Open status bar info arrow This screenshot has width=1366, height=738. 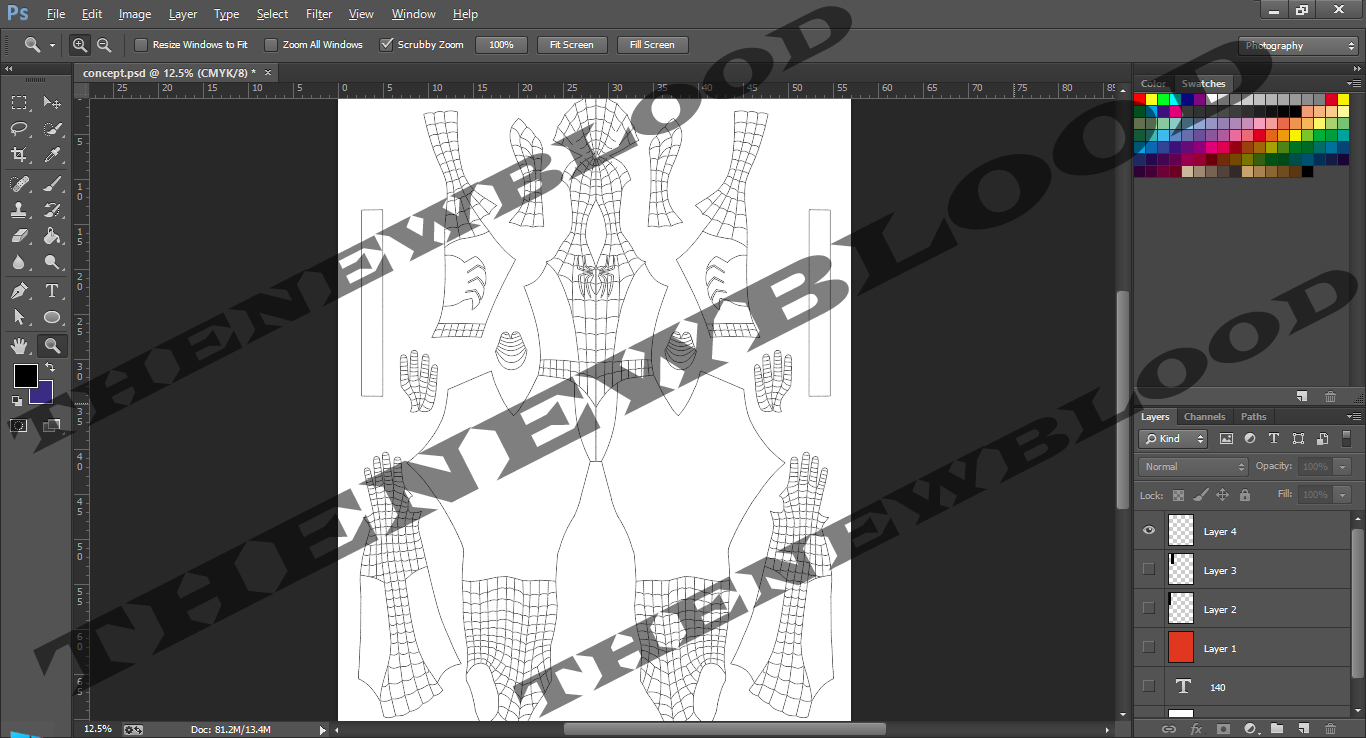321,729
